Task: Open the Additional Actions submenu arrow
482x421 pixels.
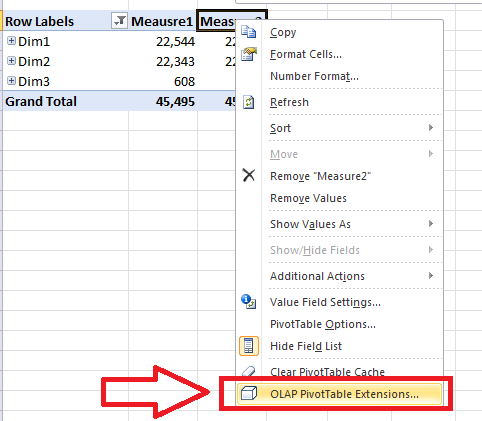Action: 431,276
